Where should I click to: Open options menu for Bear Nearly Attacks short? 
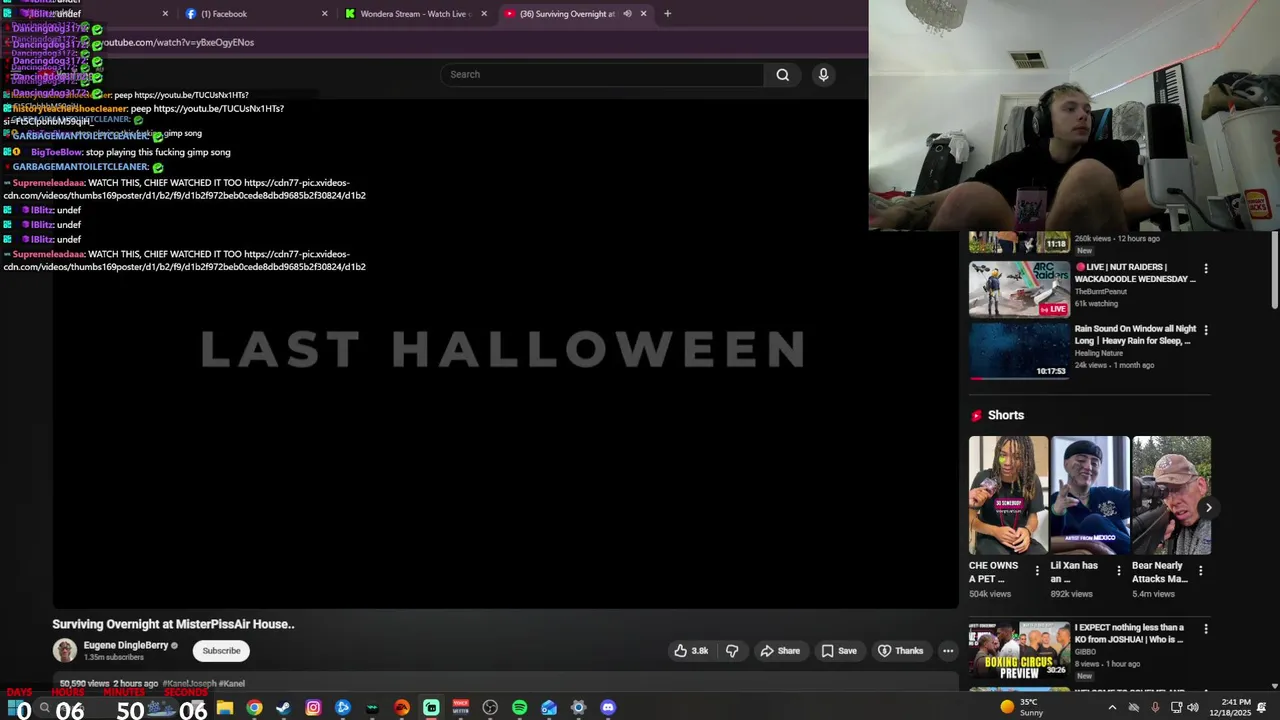(x=1201, y=571)
